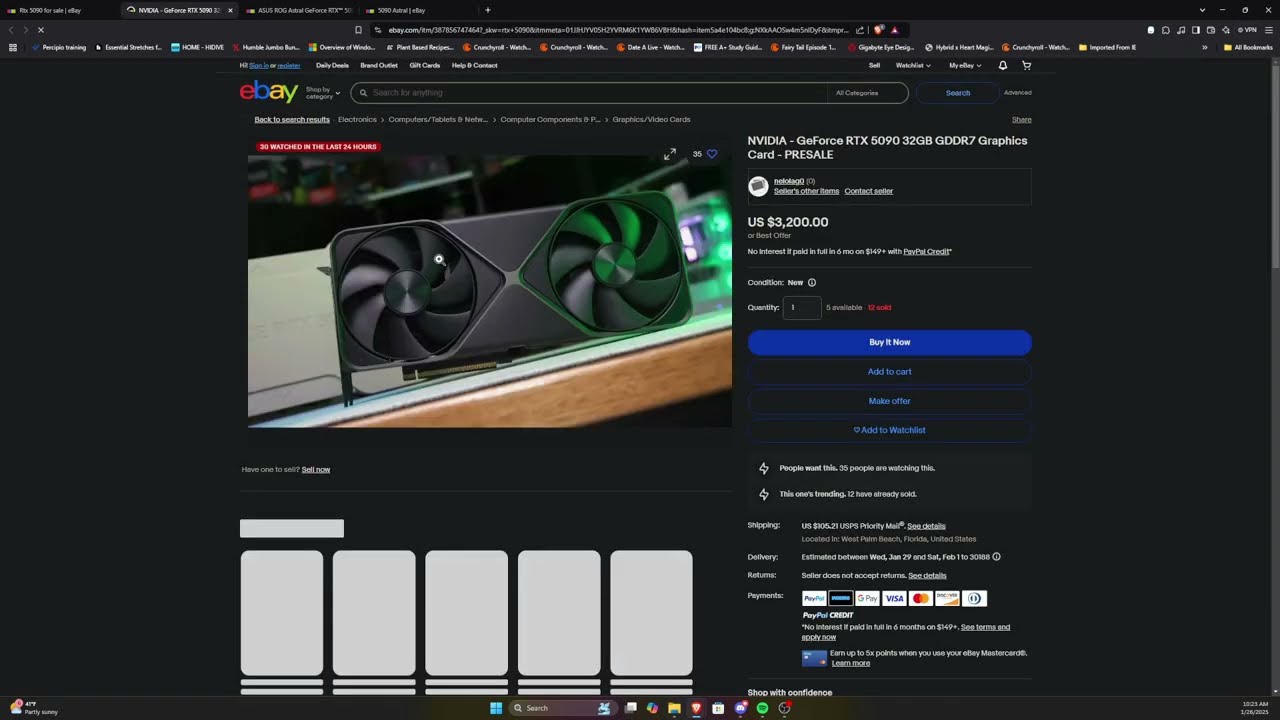The image size is (1280, 720).
Task: Click the eBay logo
Action: [x=269, y=92]
